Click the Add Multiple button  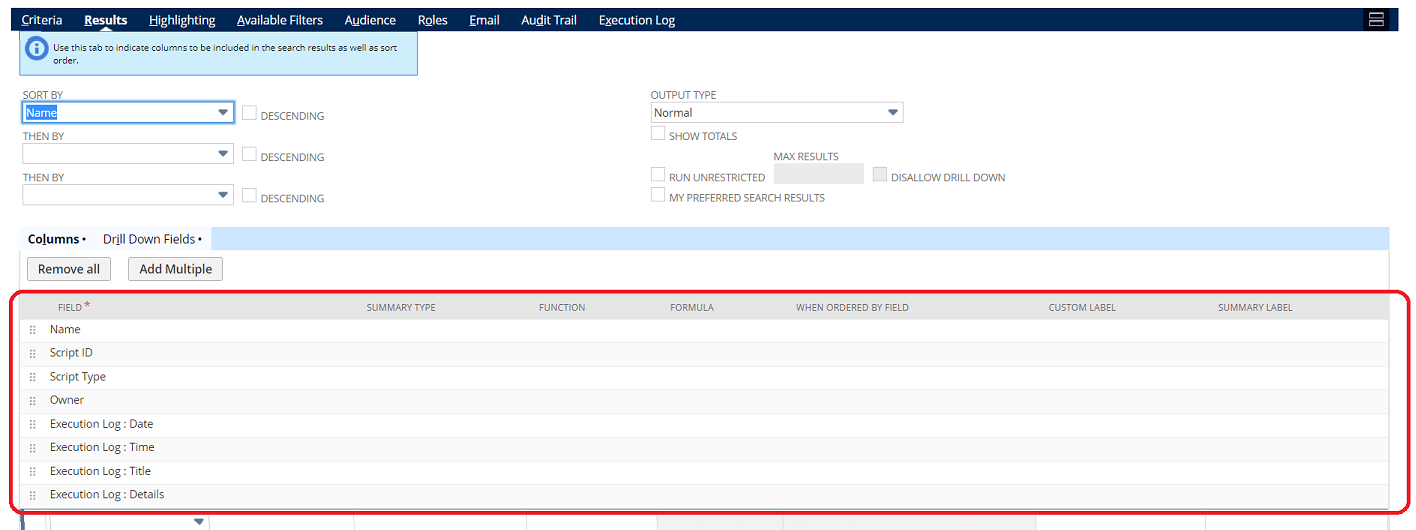[175, 269]
